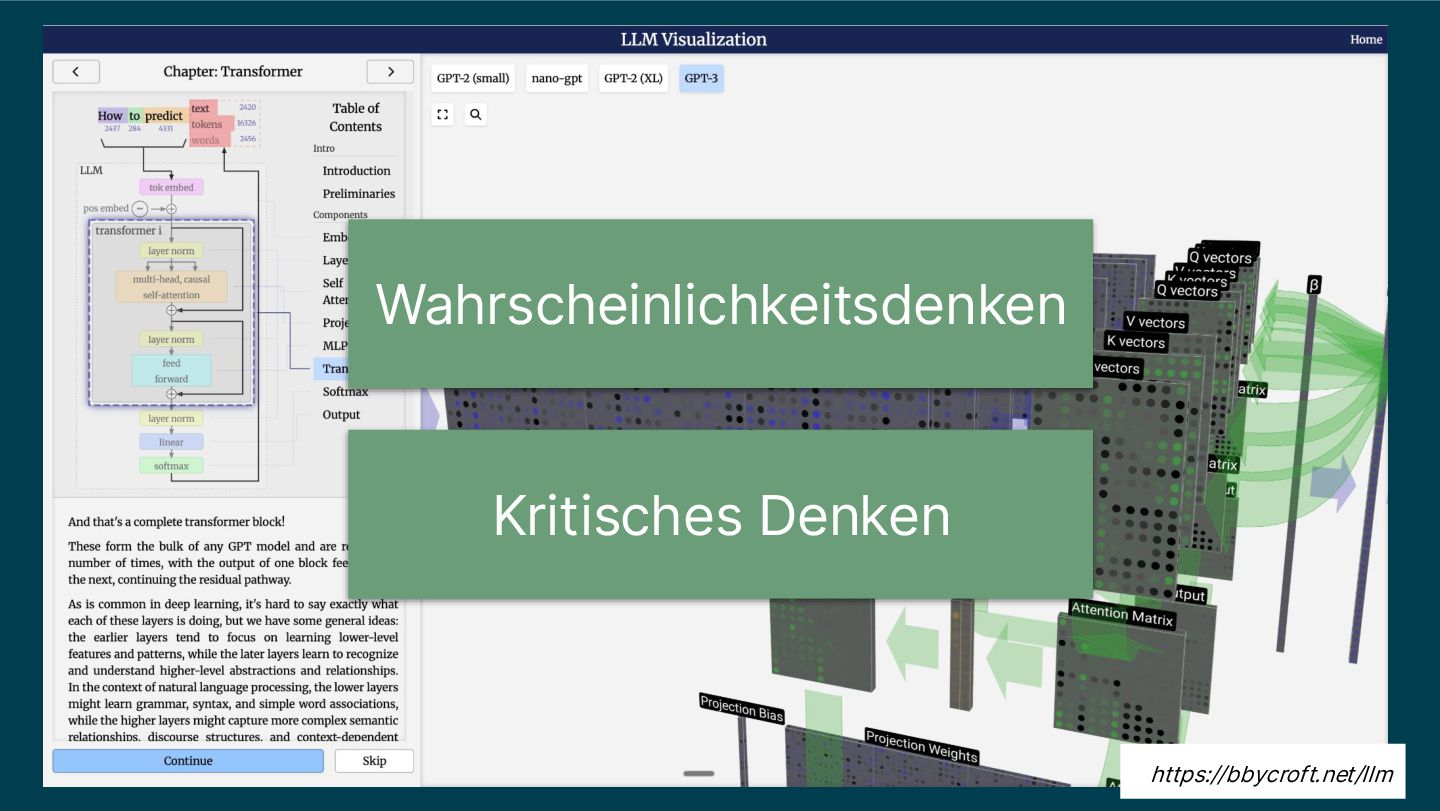The width and height of the screenshot is (1440, 811).
Task: Click the pos embed label
Action: (106, 208)
